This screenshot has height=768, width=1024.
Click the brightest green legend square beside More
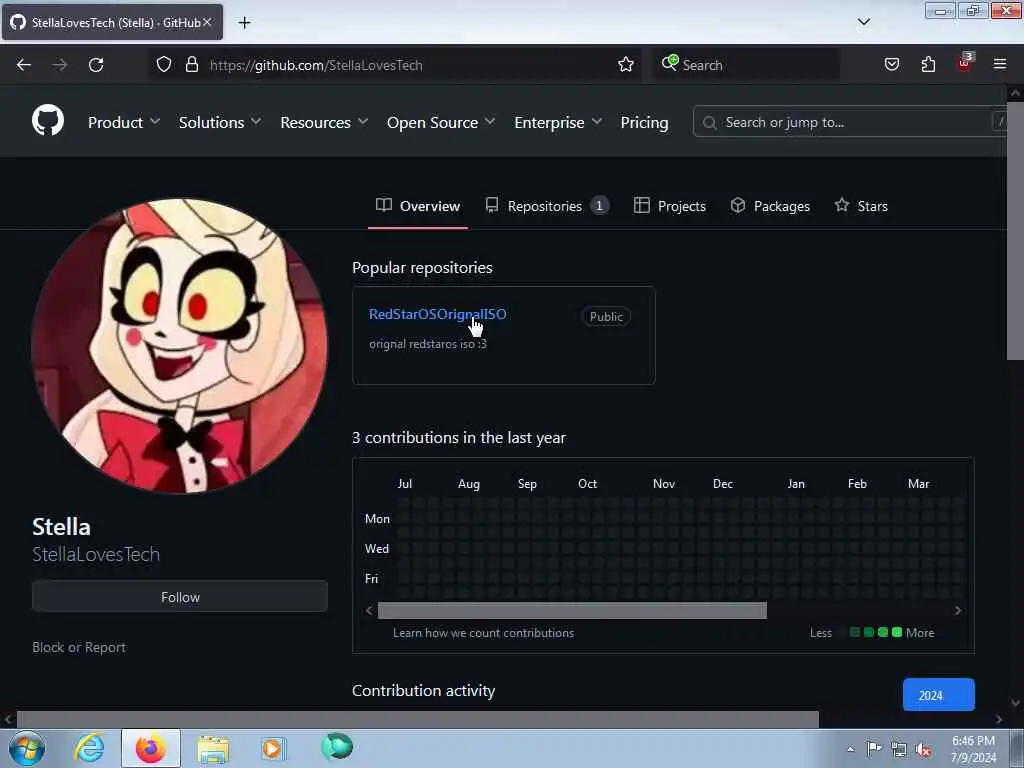pos(897,632)
